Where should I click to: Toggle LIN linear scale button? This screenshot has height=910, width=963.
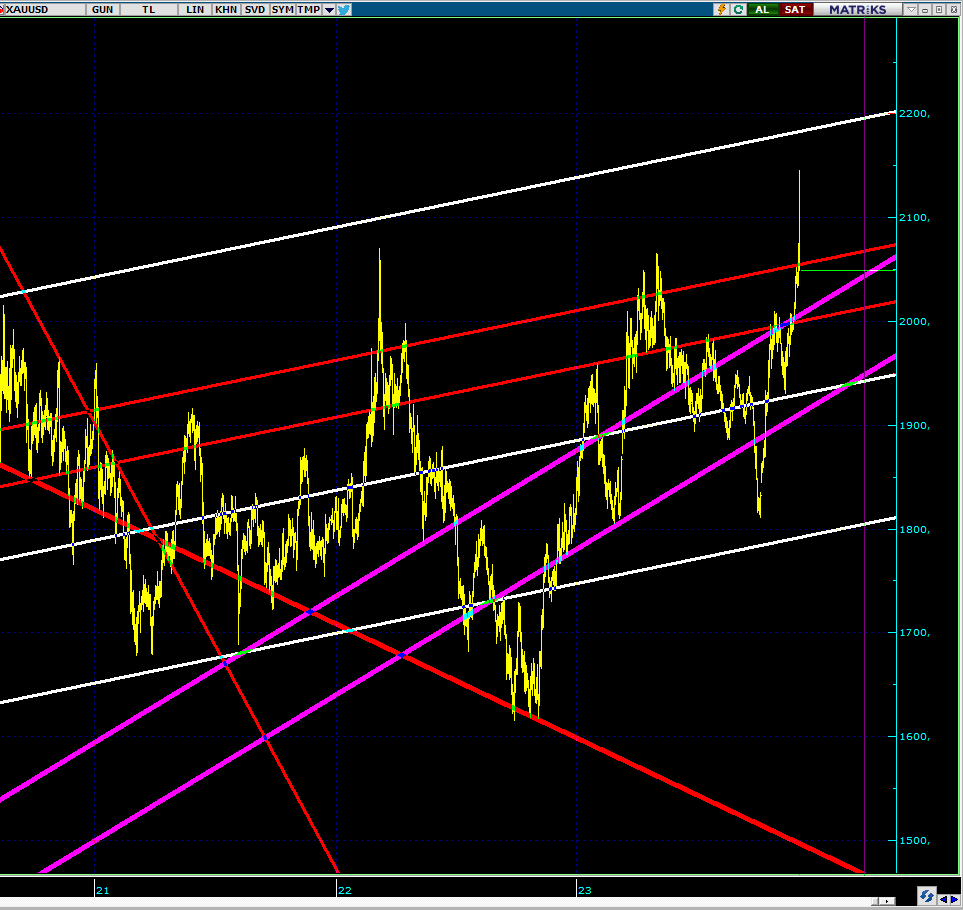tap(195, 9)
